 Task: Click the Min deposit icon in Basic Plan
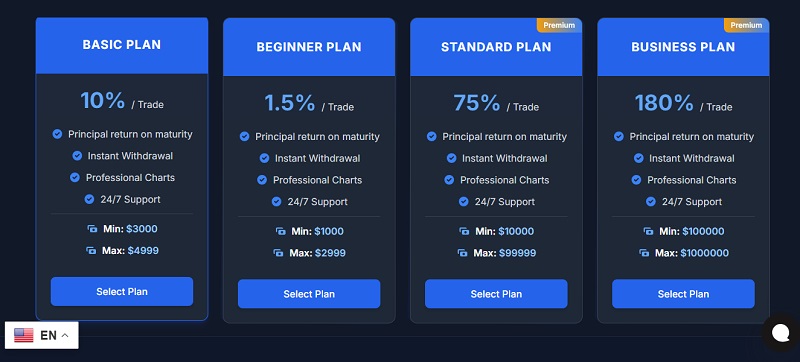click(92, 229)
